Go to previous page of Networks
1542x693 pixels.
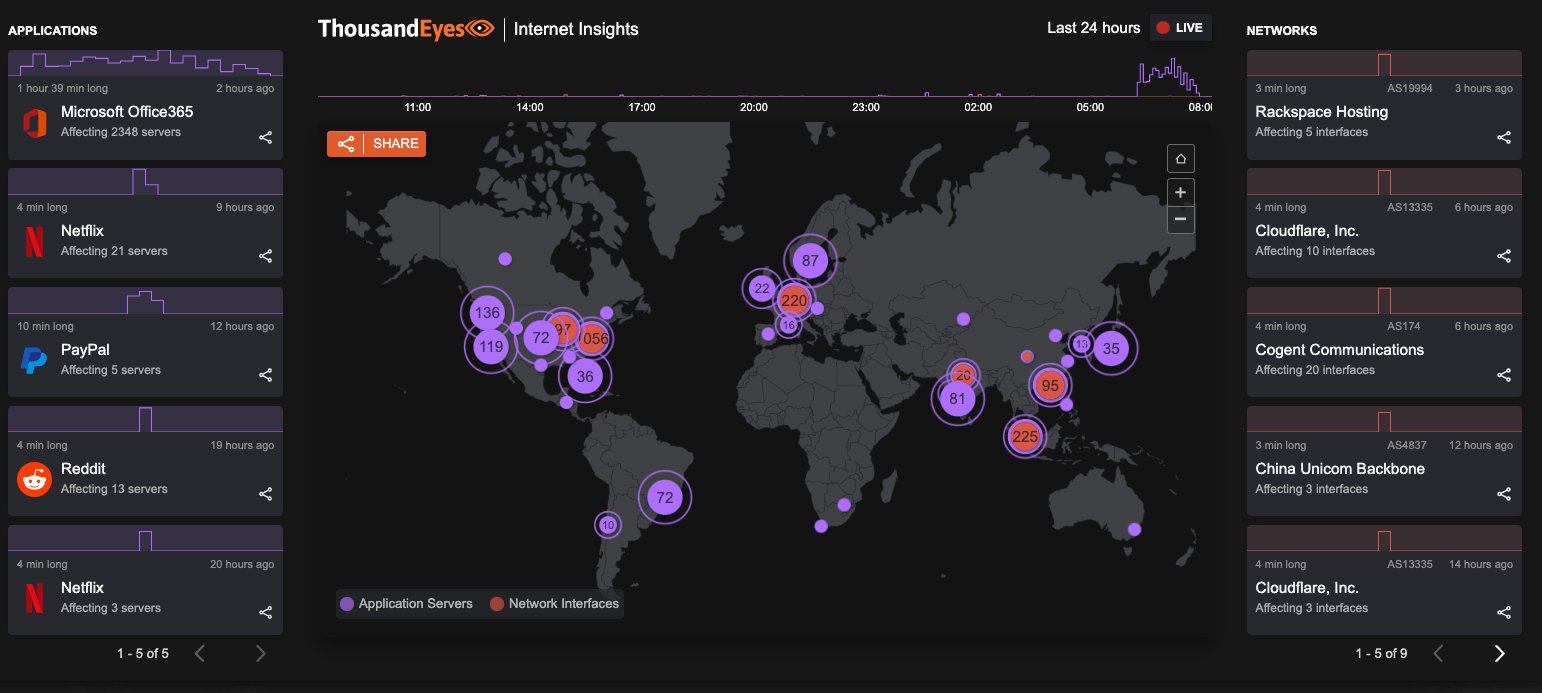coord(1439,654)
